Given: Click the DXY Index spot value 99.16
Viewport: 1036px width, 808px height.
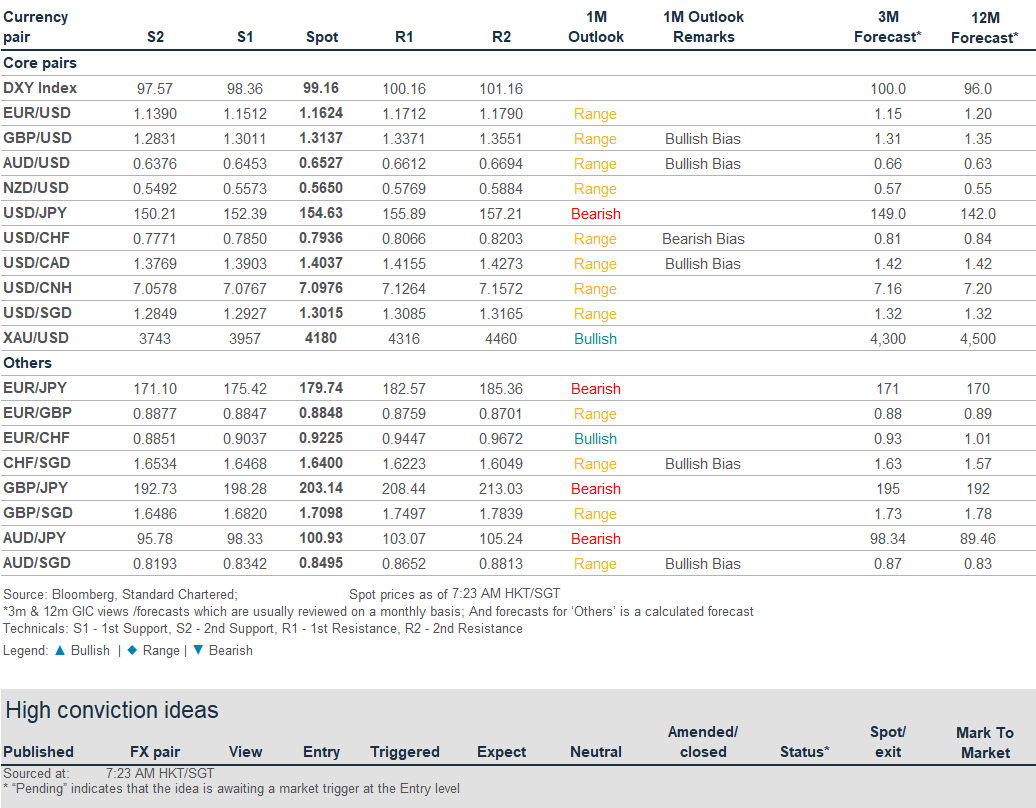Looking at the screenshot, I should click(322, 88).
